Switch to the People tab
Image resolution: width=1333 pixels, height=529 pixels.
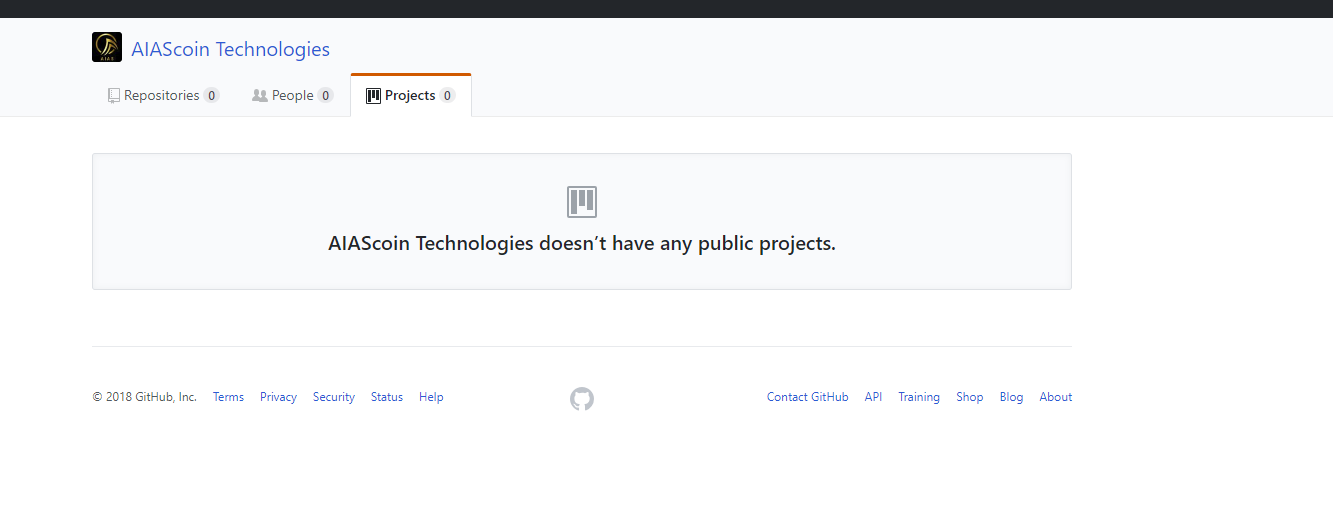coord(293,96)
